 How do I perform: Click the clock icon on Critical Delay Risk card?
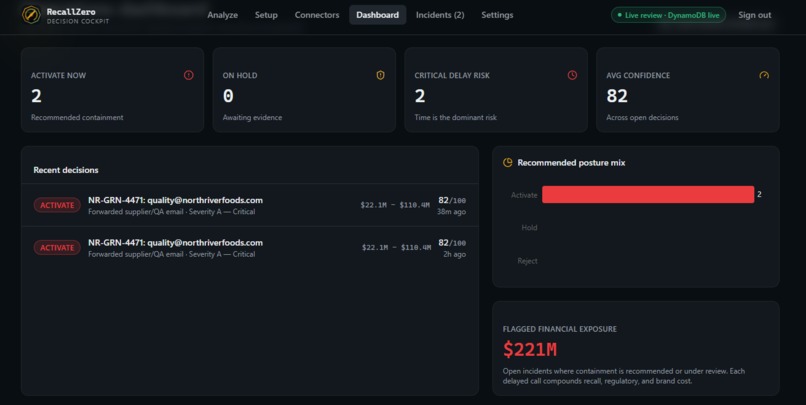click(x=572, y=75)
